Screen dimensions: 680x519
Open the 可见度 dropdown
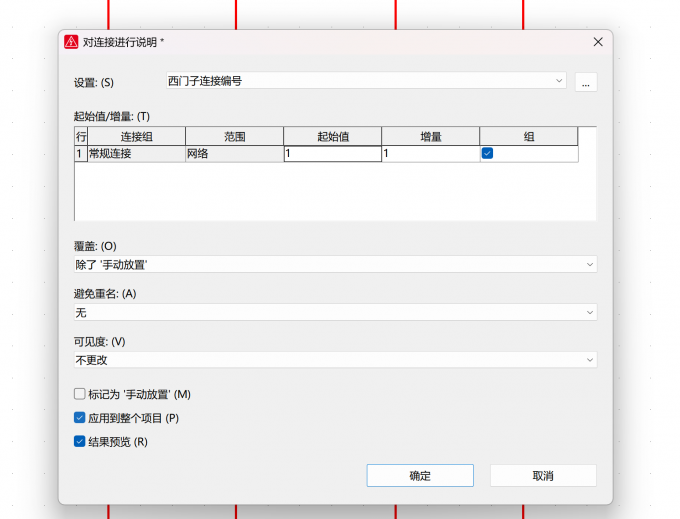335,360
